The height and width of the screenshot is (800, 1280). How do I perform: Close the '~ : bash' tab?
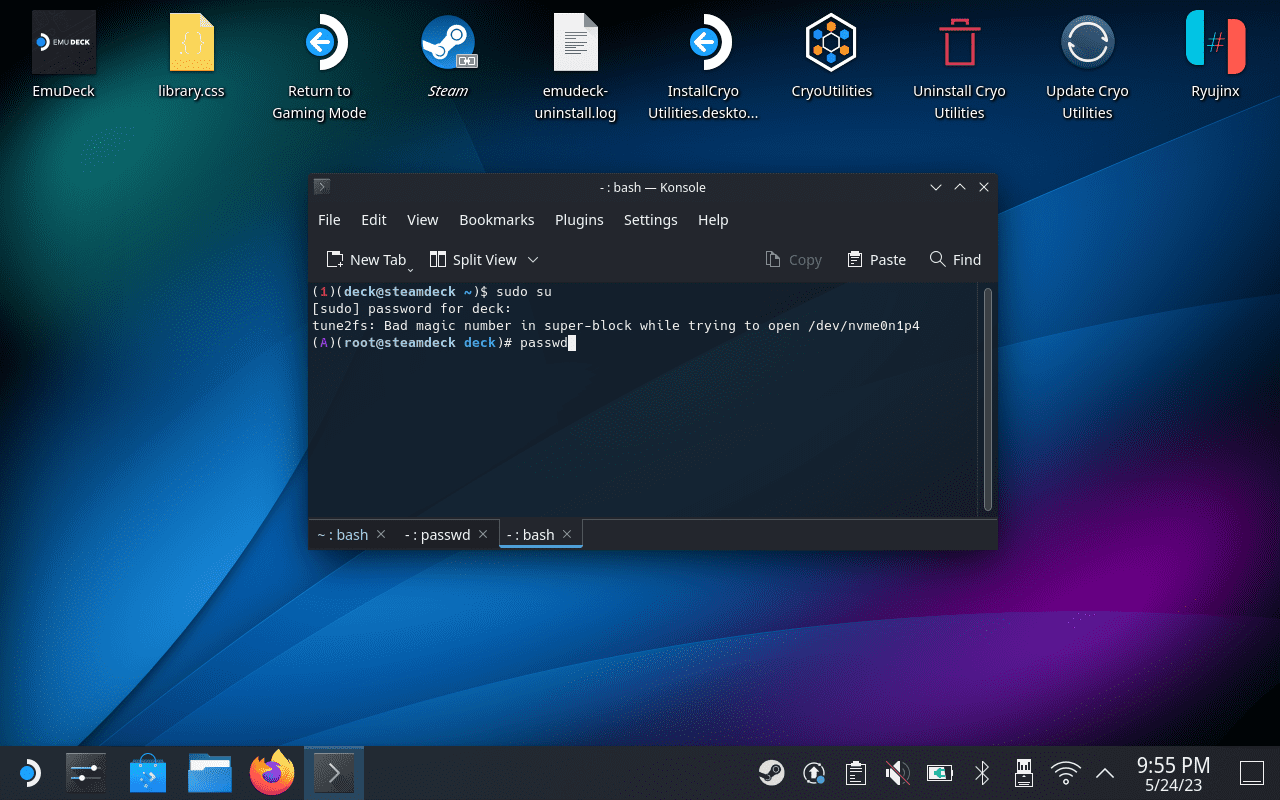382,535
